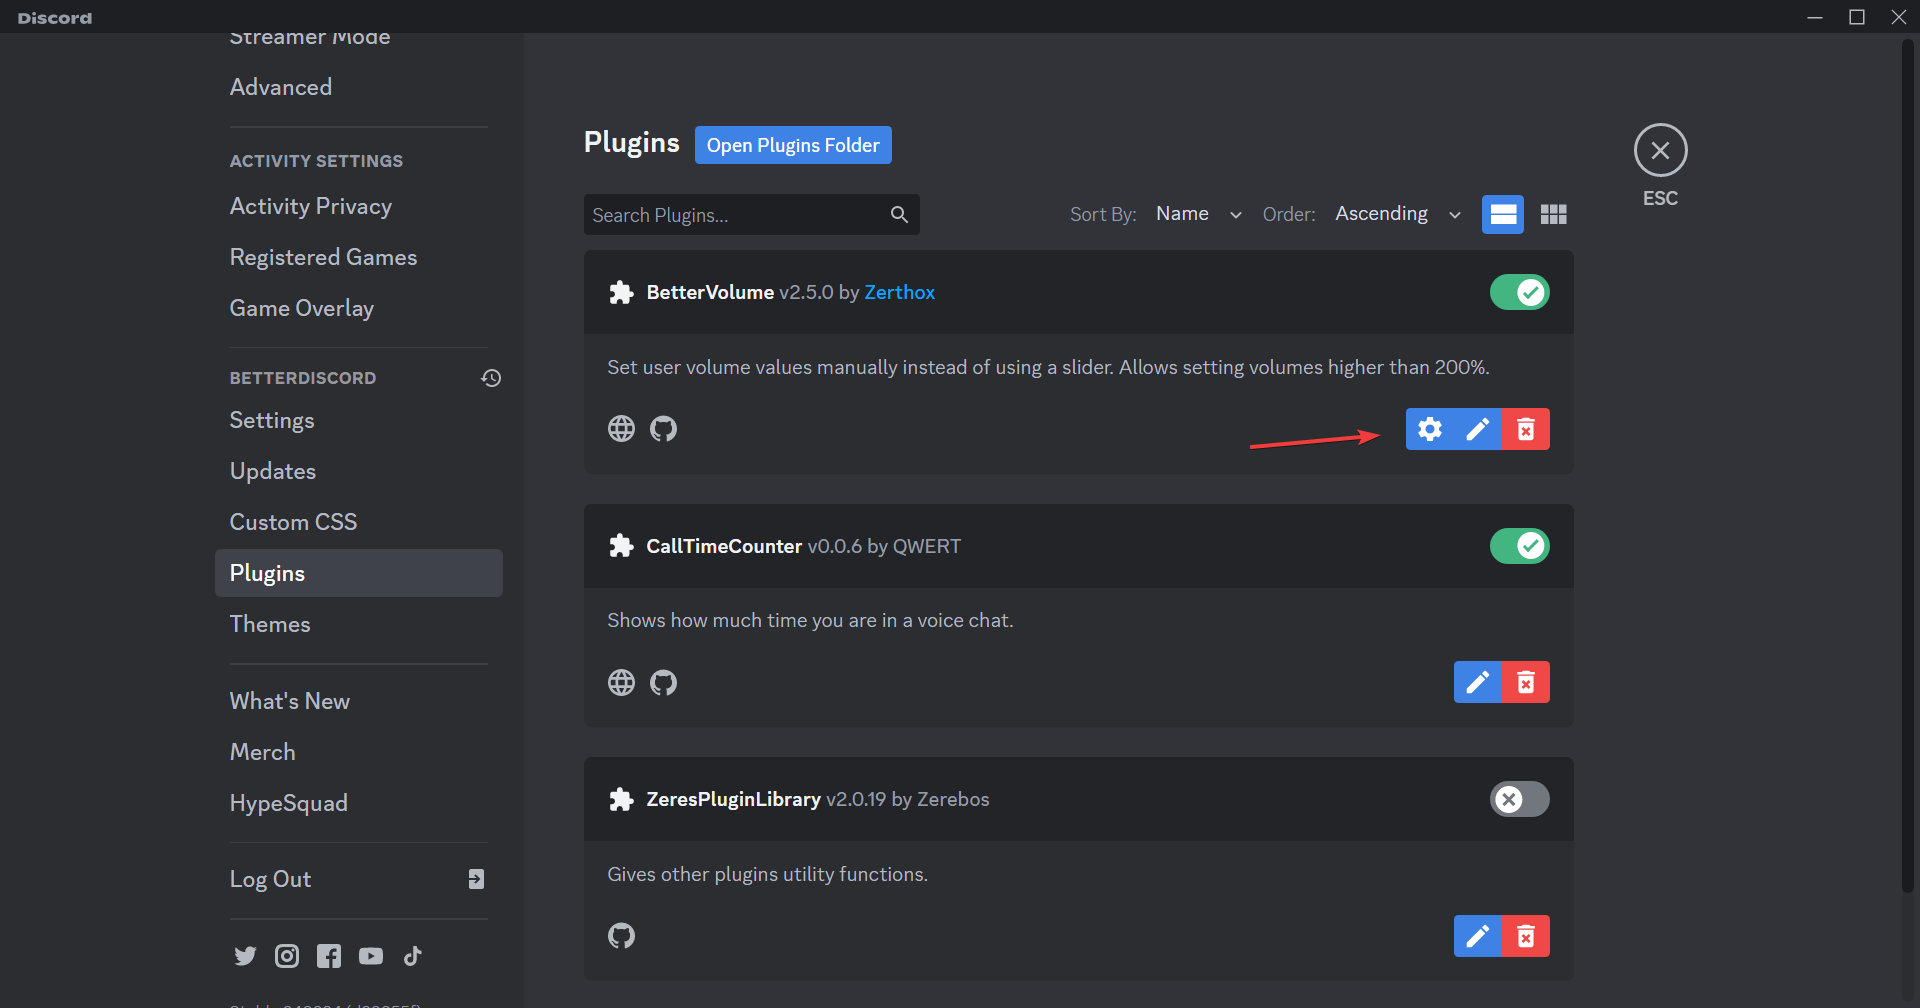The image size is (1920, 1008).
Task: Edit the ZeresPluginLibrary plugin
Action: (1478, 936)
